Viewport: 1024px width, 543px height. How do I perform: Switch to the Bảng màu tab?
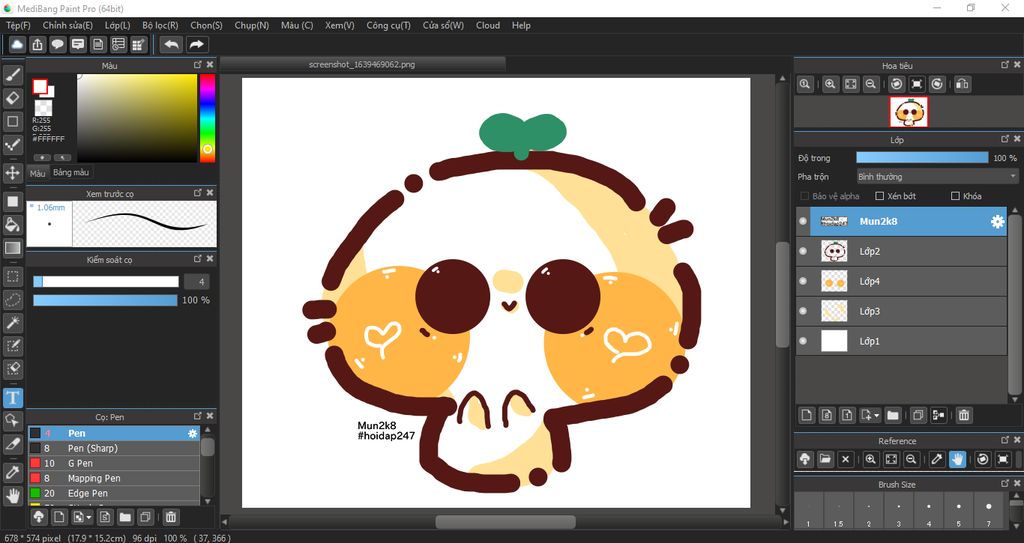71,173
